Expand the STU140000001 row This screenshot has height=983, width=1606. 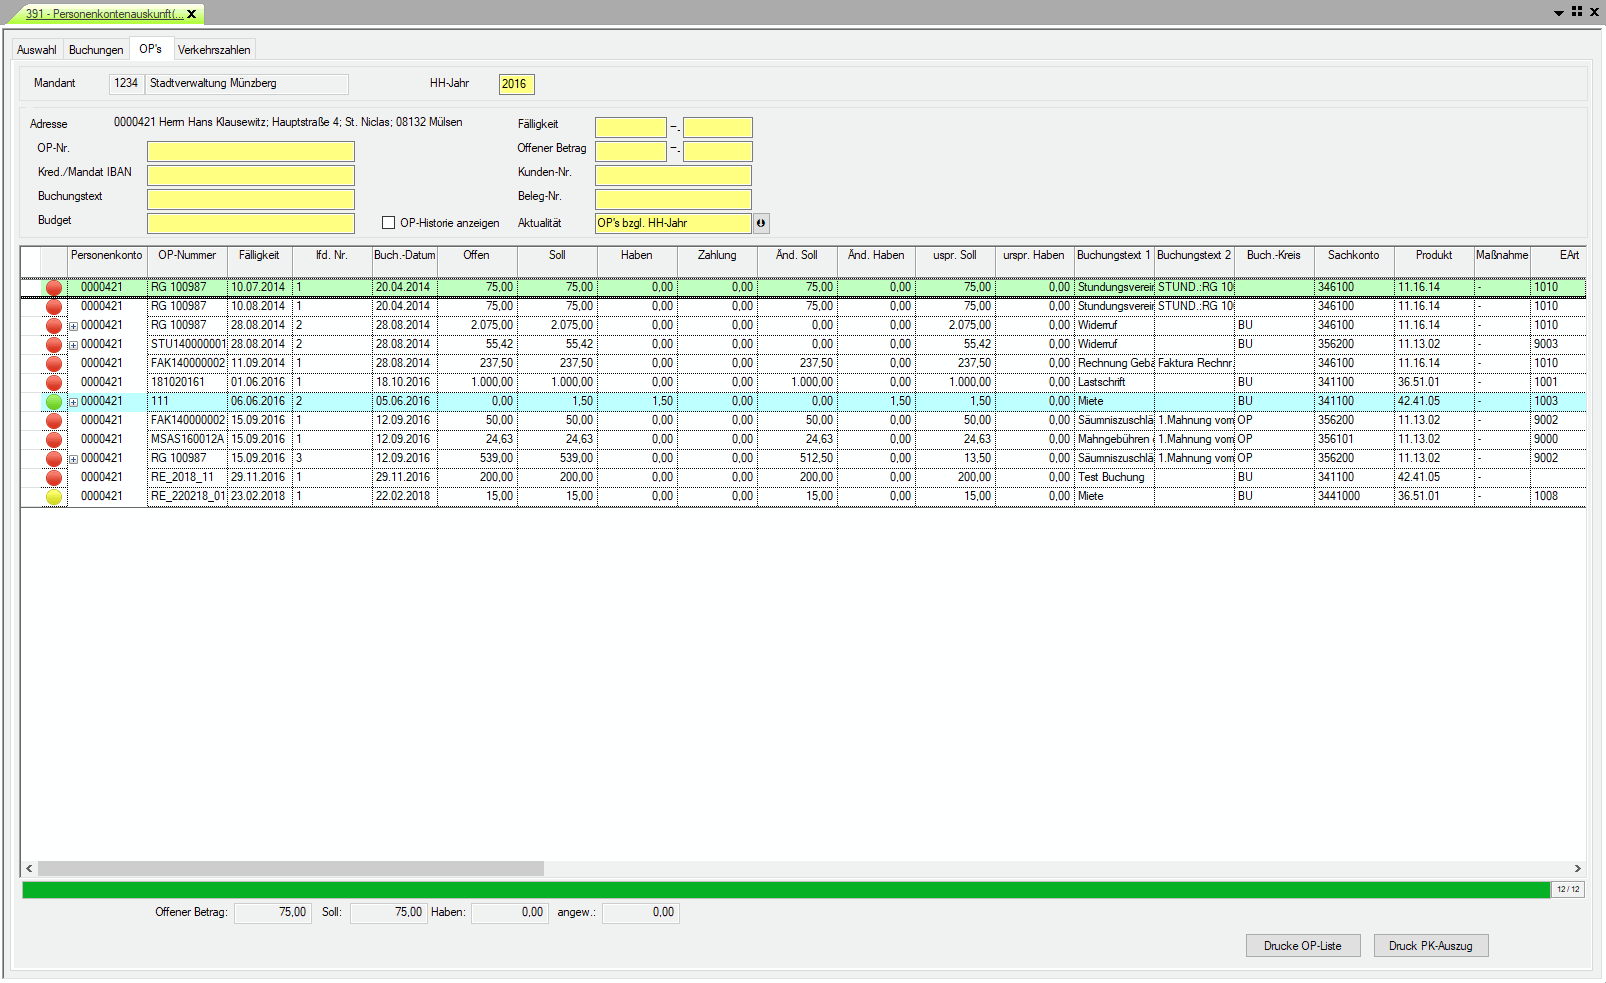click(74, 345)
